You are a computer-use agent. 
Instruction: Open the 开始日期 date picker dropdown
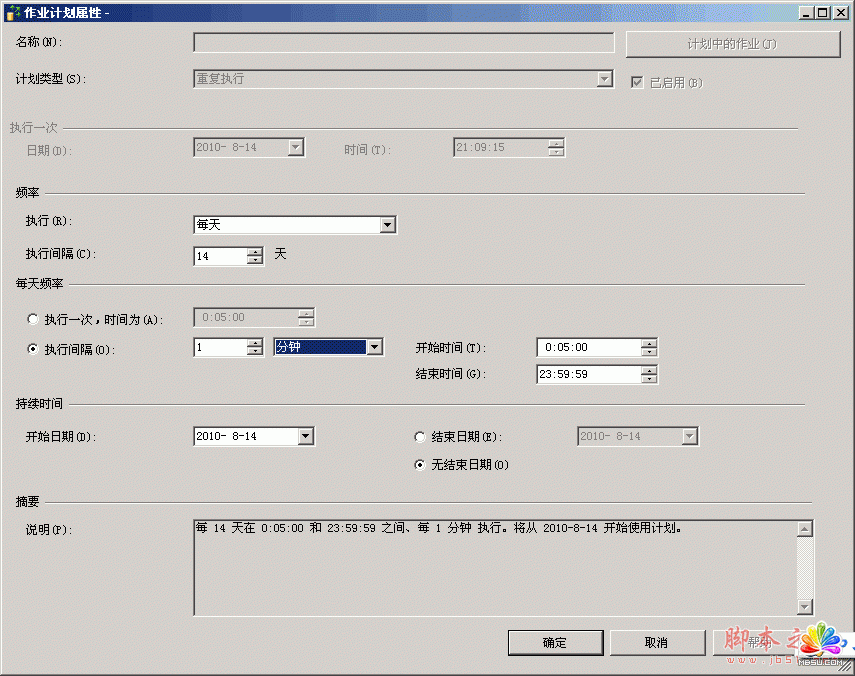click(x=306, y=436)
